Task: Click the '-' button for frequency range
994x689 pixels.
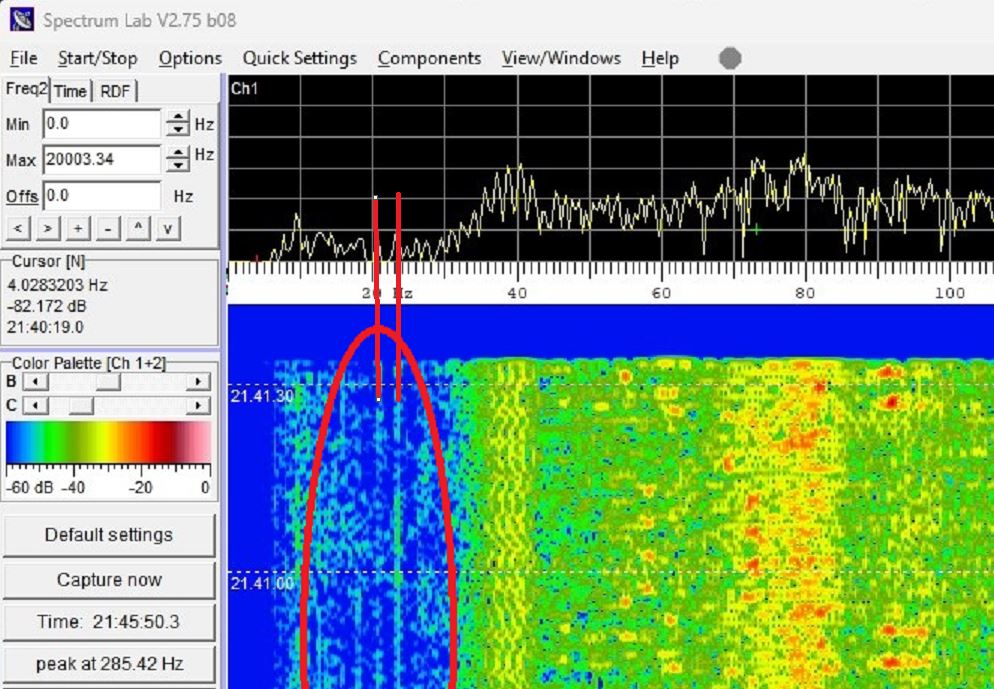Action: click(108, 228)
